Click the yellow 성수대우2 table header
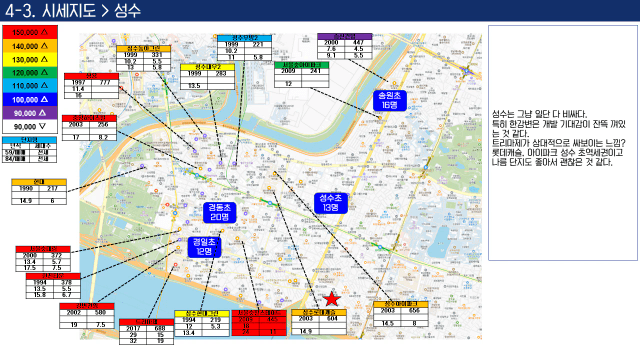The width and height of the screenshot is (640, 360). pyautogui.click(x=207, y=67)
